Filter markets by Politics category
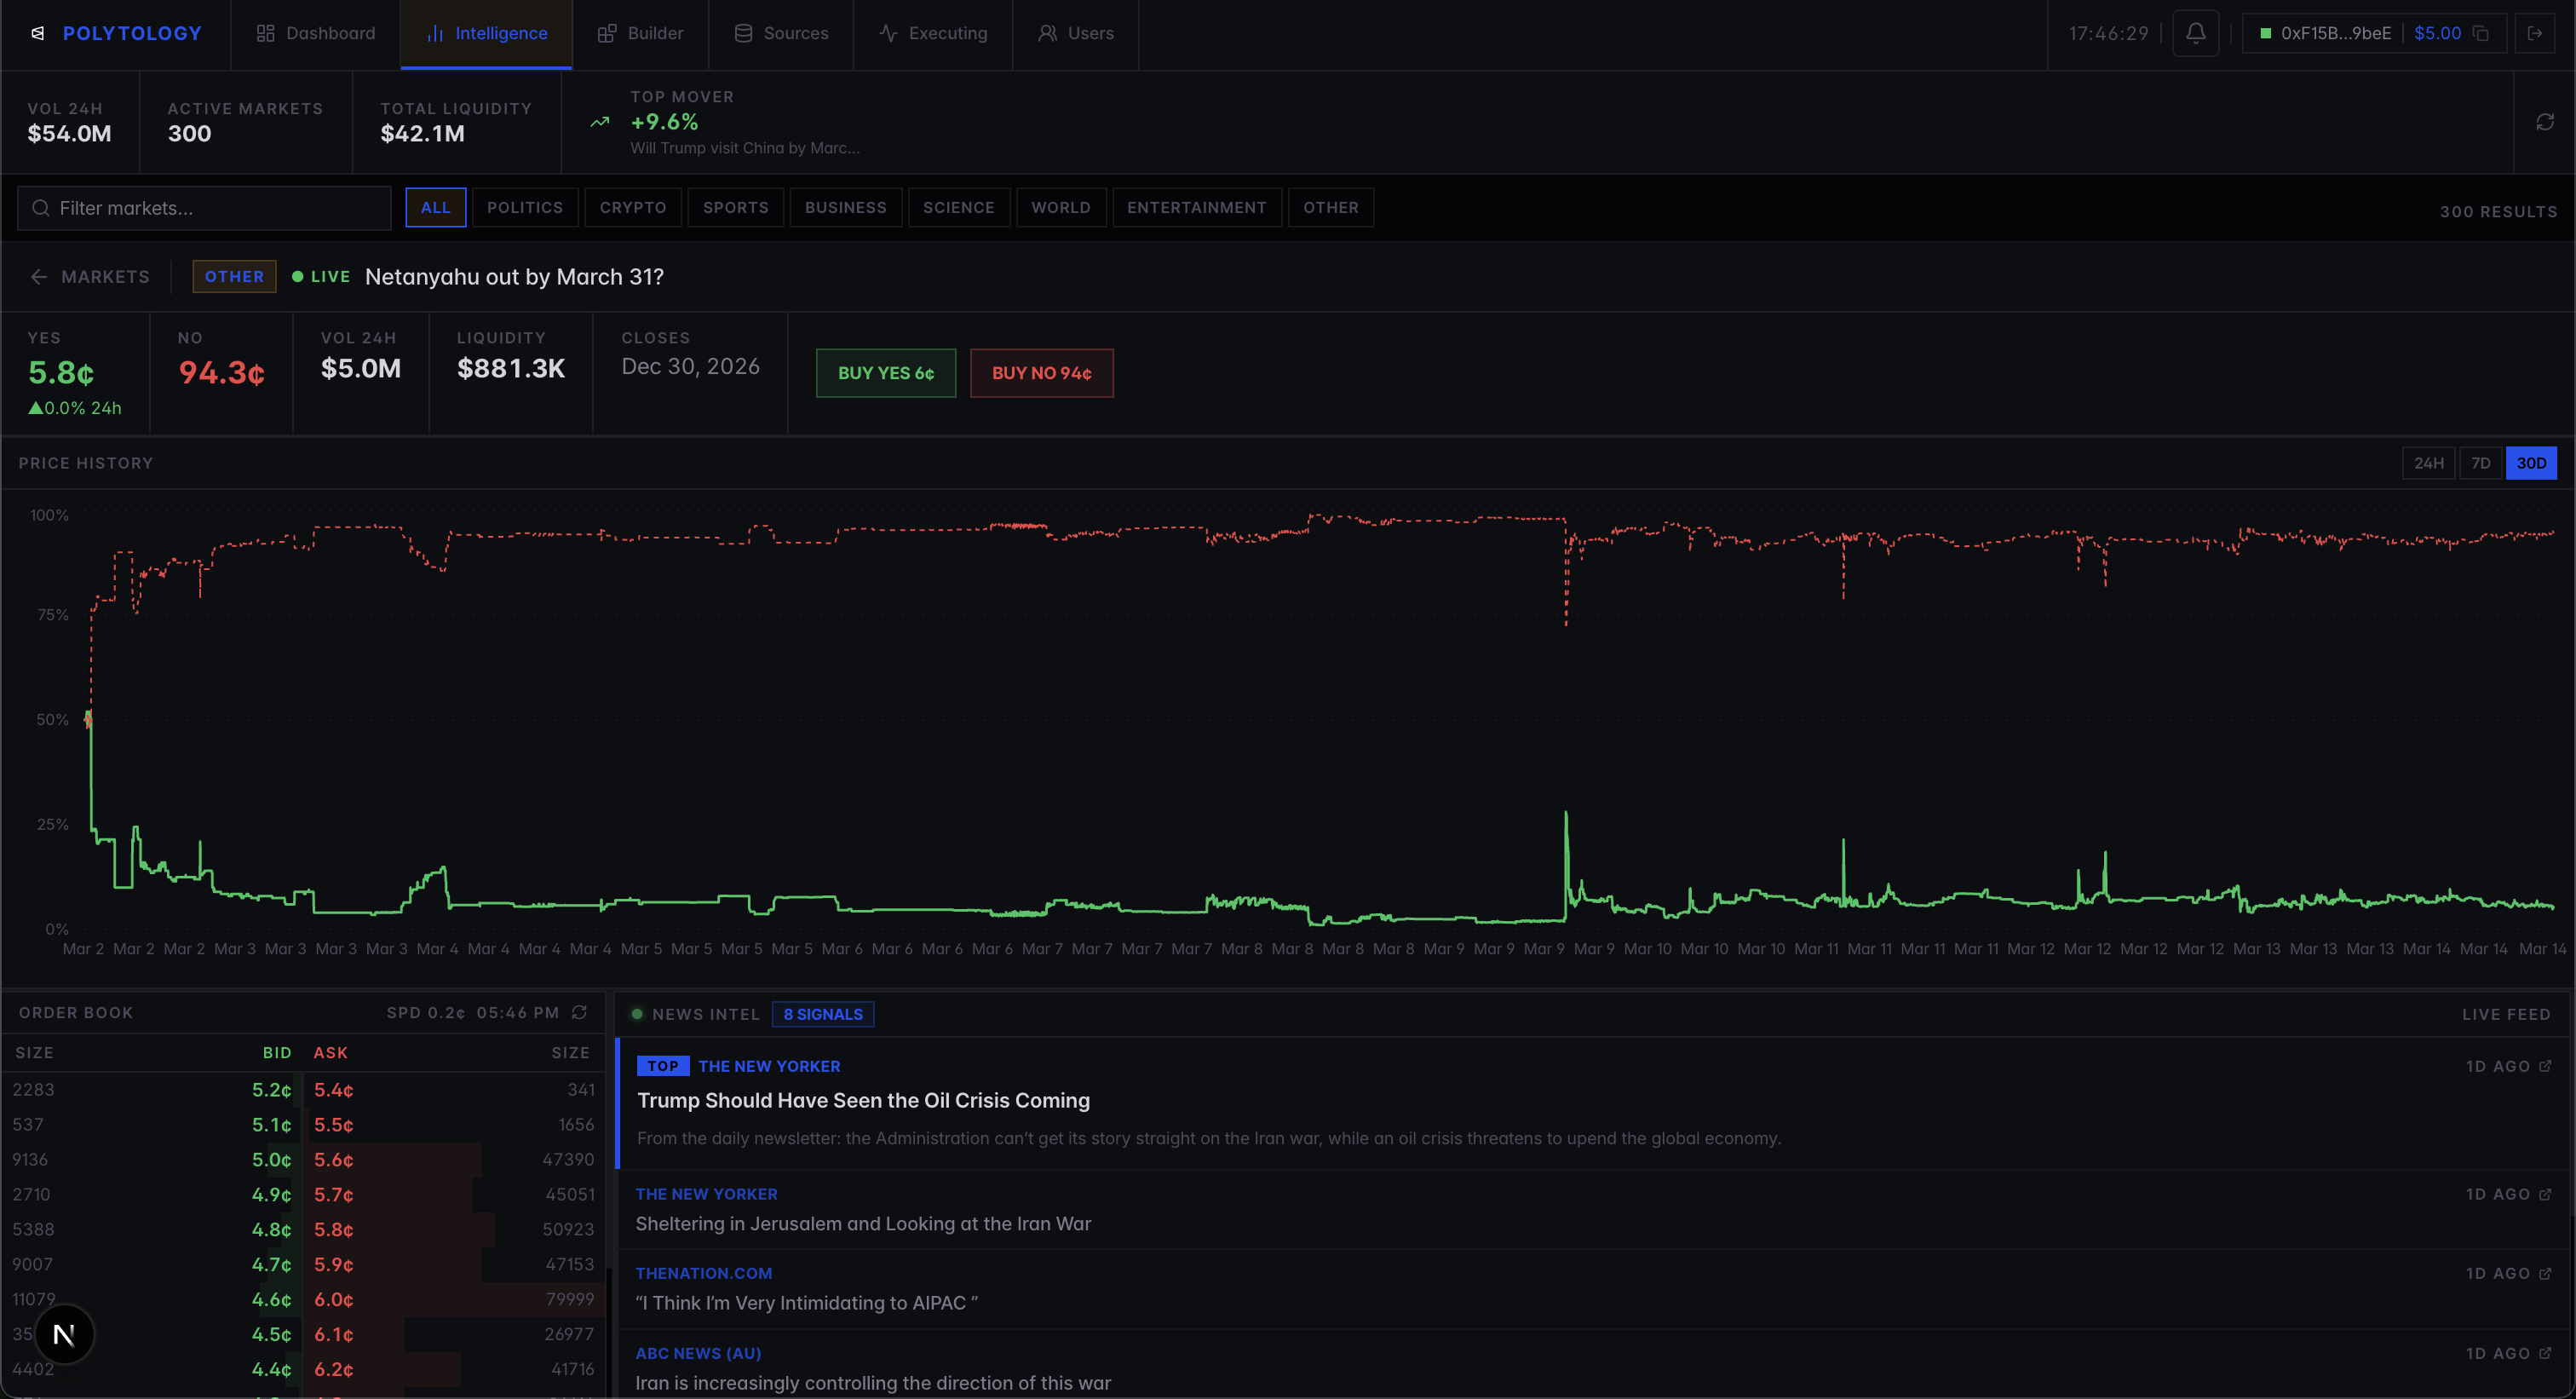This screenshot has height=1399, width=2576. (525, 207)
